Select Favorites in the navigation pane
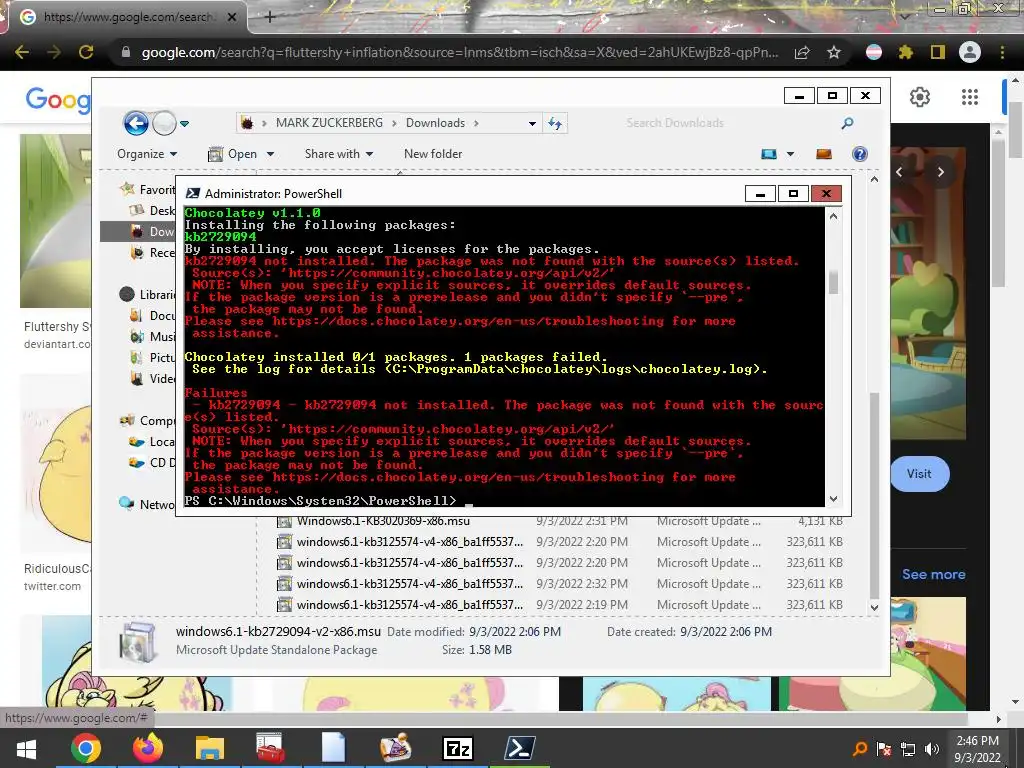 pos(148,189)
